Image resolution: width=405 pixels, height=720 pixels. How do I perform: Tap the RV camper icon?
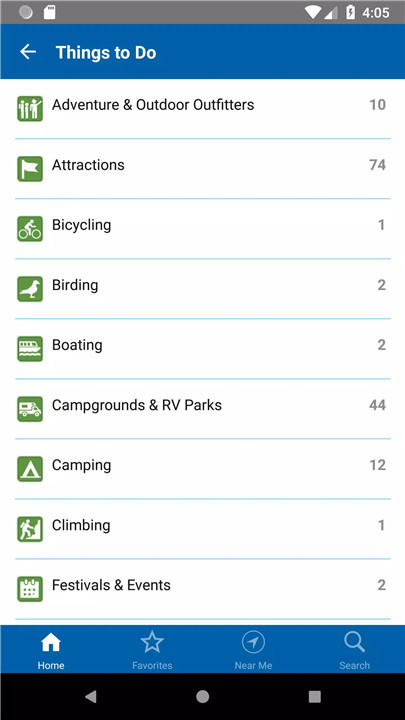[30, 409]
